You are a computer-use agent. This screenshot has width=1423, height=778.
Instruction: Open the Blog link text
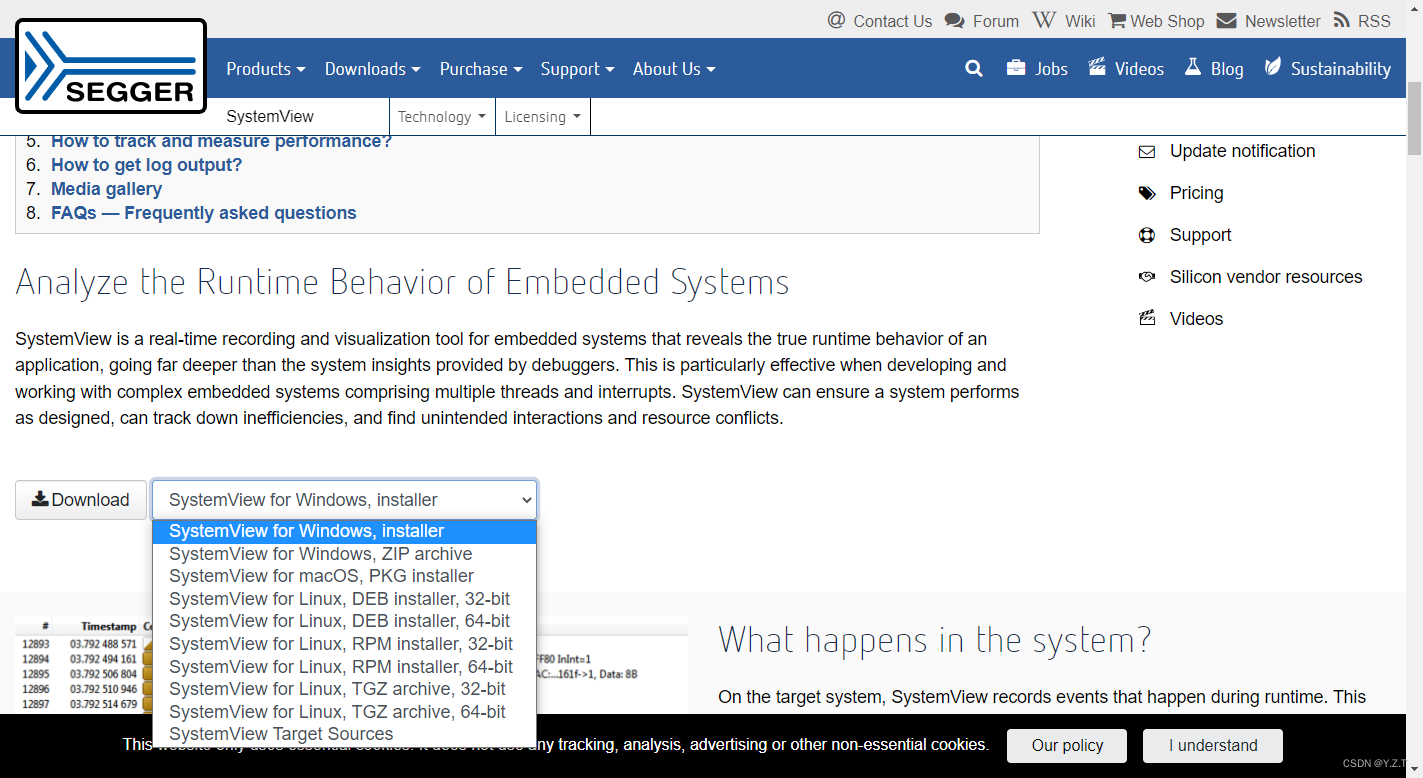pyautogui.click(x=1227, y=69)
